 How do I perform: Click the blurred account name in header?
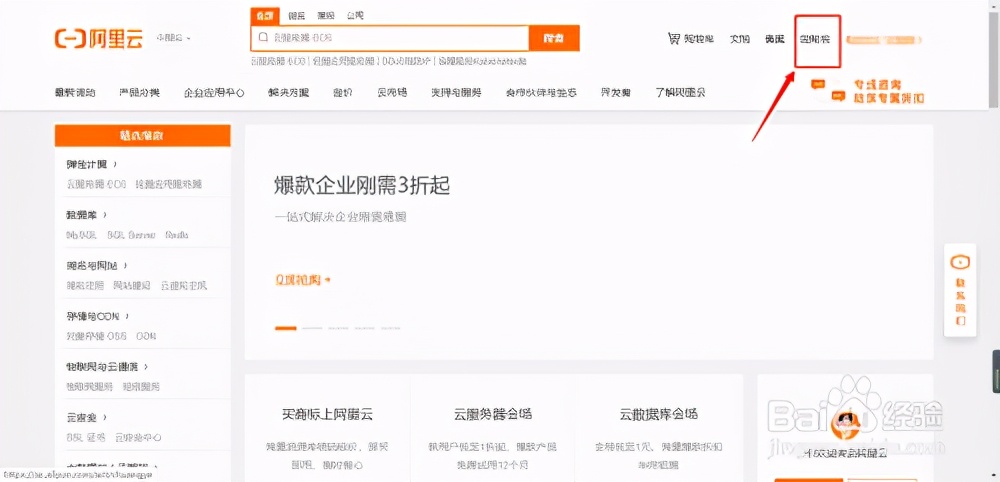pyautogui.click(x=884, y=40)
